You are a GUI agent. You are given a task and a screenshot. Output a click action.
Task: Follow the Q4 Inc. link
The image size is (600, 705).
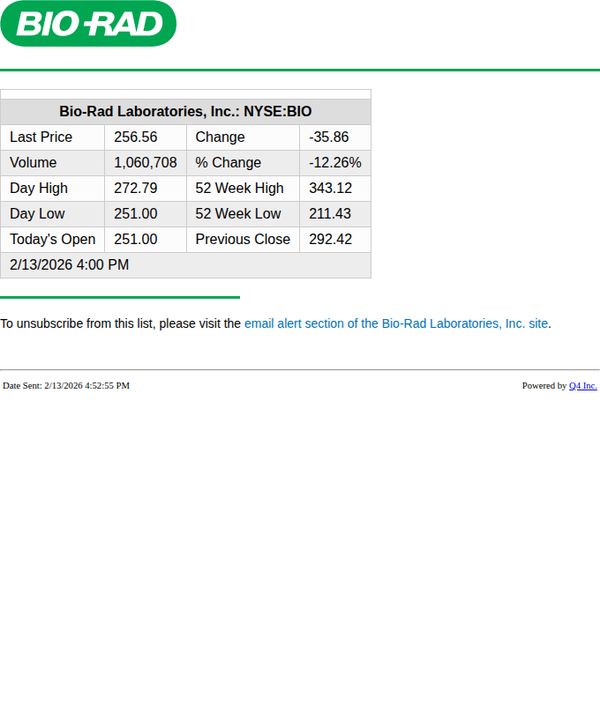click(x=583, y=386)
